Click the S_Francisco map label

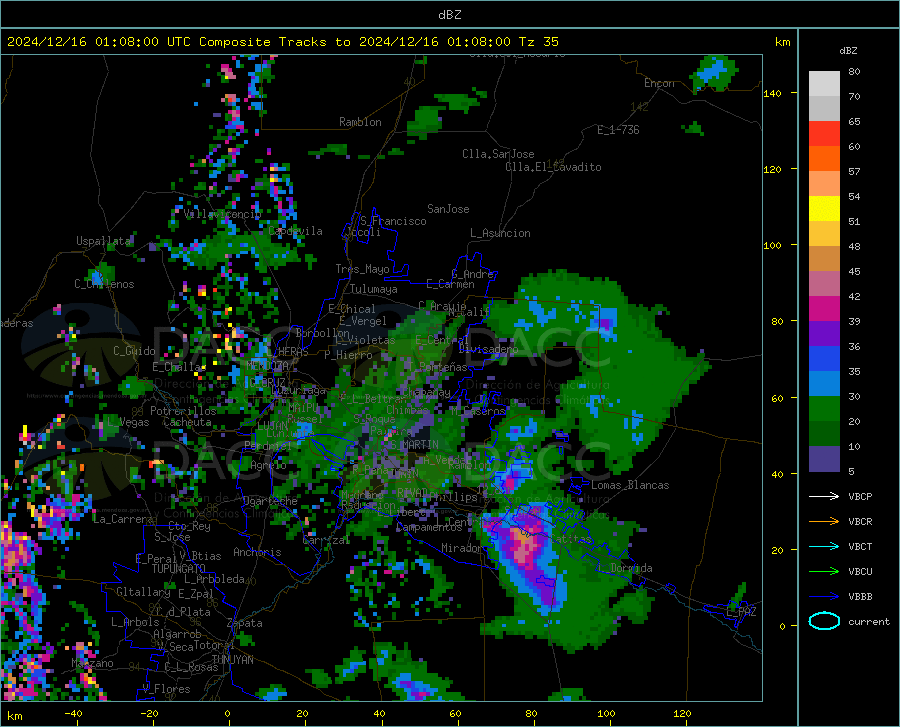coord(393,221)
